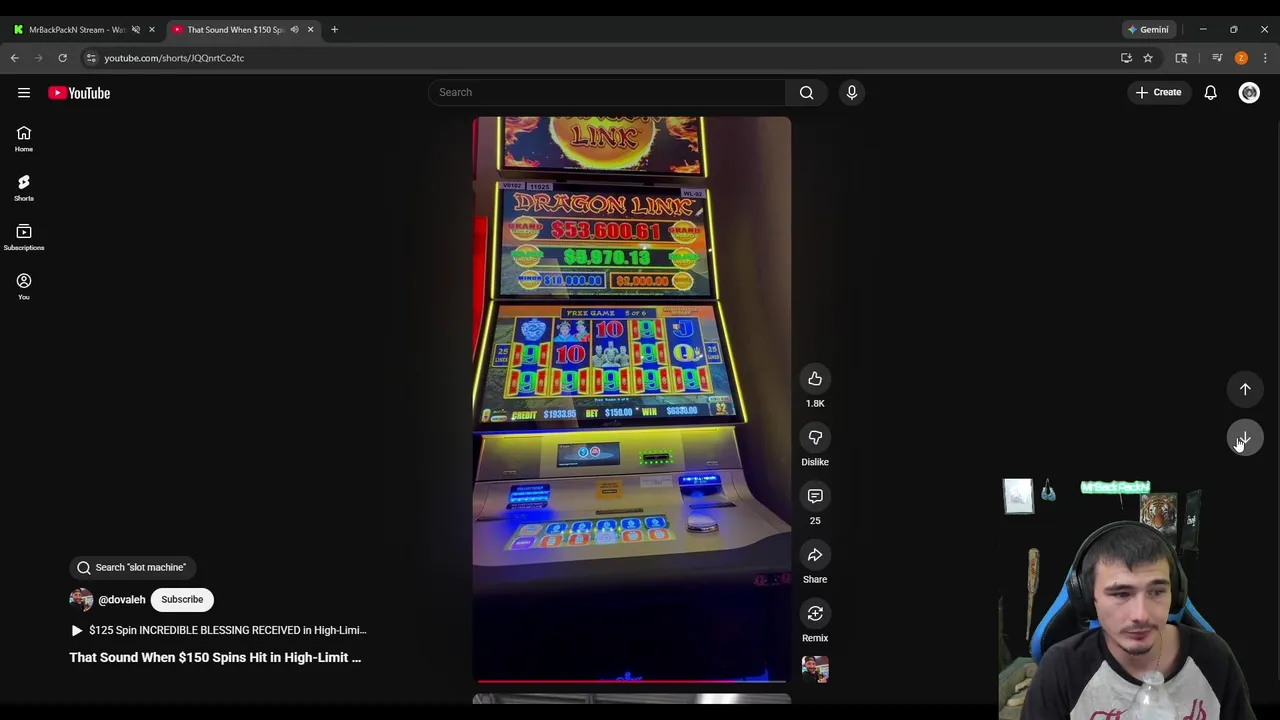Open the @dovaleh channel name
This screenshot has height=720, width=1280.
[122, 600]
